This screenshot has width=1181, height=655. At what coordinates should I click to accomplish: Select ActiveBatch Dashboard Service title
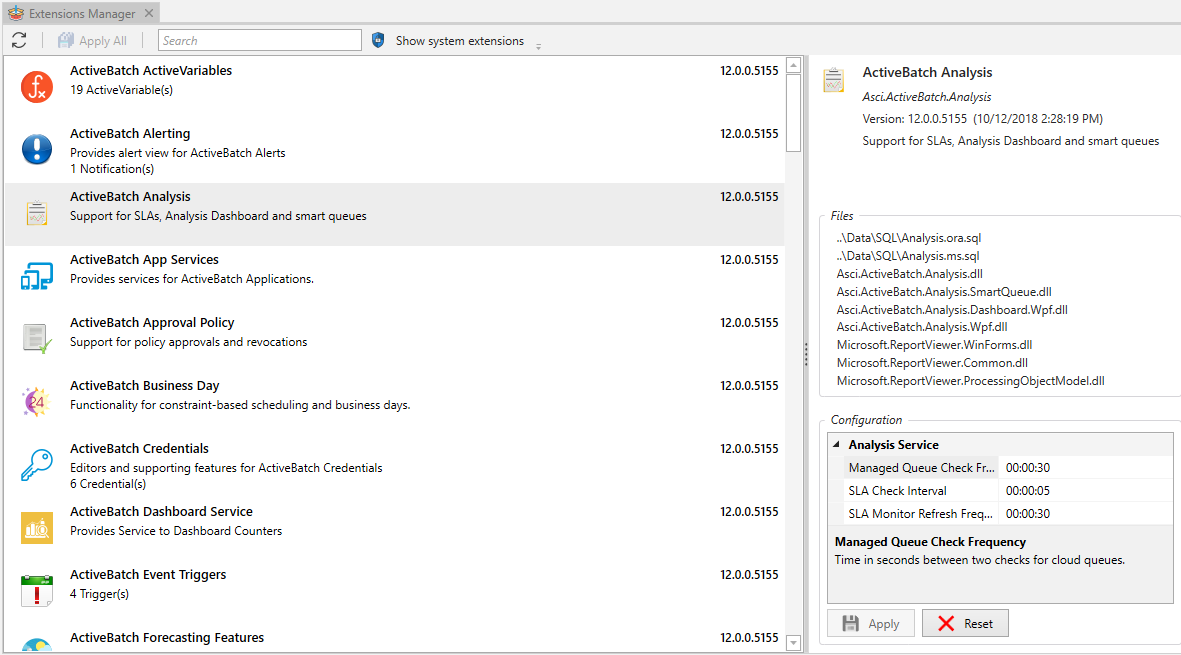coord(161,511)
